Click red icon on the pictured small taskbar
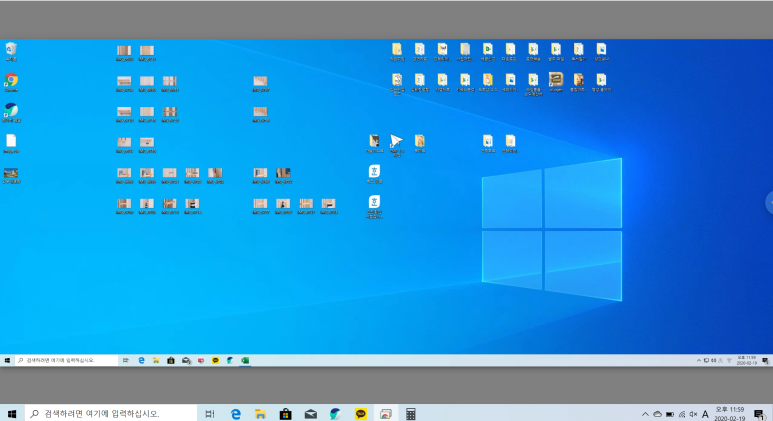Screen dimensions: 773x421 click(x=201, y=360)
